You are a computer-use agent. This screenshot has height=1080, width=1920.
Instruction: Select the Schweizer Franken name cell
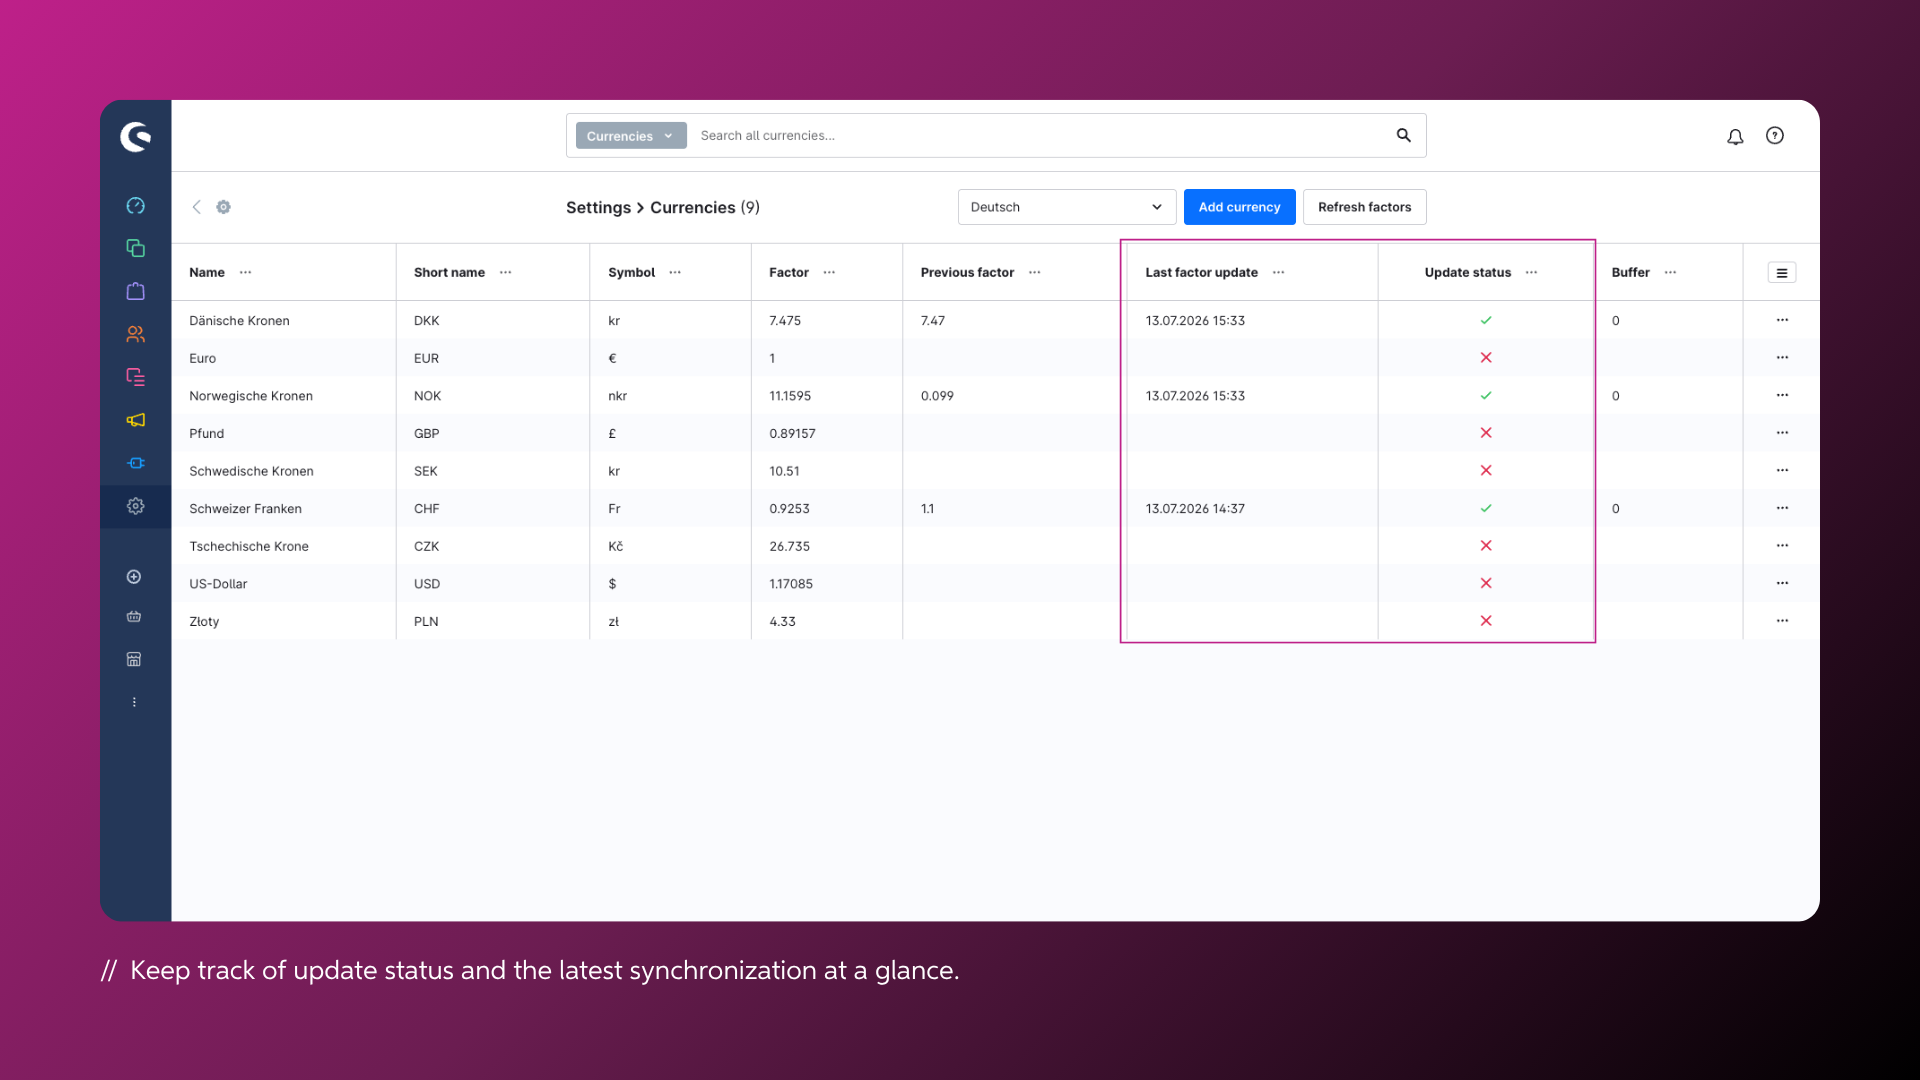tap(246, 509)
